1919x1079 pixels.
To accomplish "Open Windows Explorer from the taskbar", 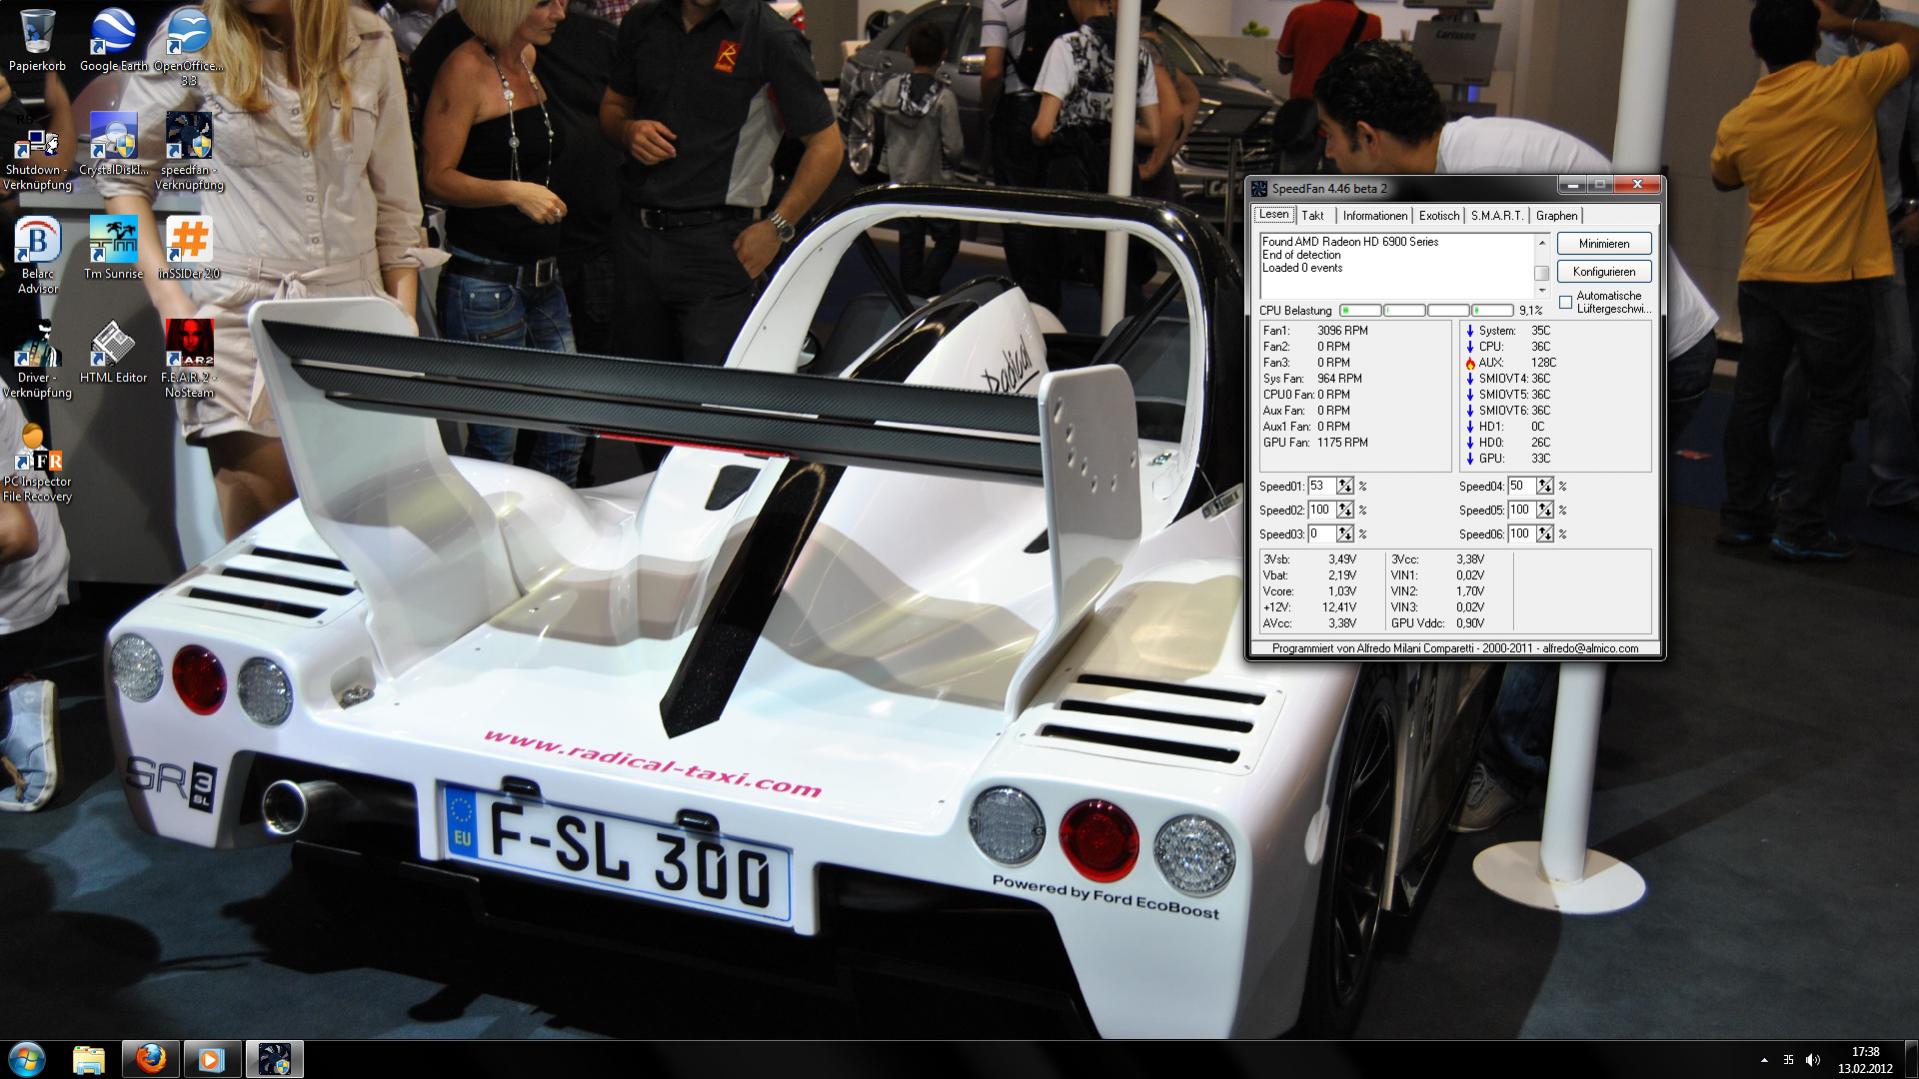I will [89, 1059].
